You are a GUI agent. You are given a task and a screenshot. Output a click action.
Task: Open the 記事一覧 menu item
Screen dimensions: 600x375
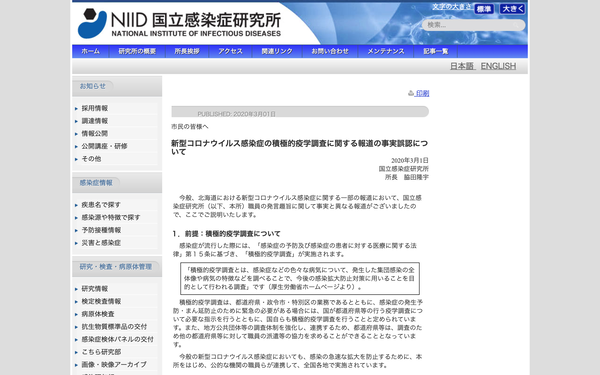tap(435, 51)
